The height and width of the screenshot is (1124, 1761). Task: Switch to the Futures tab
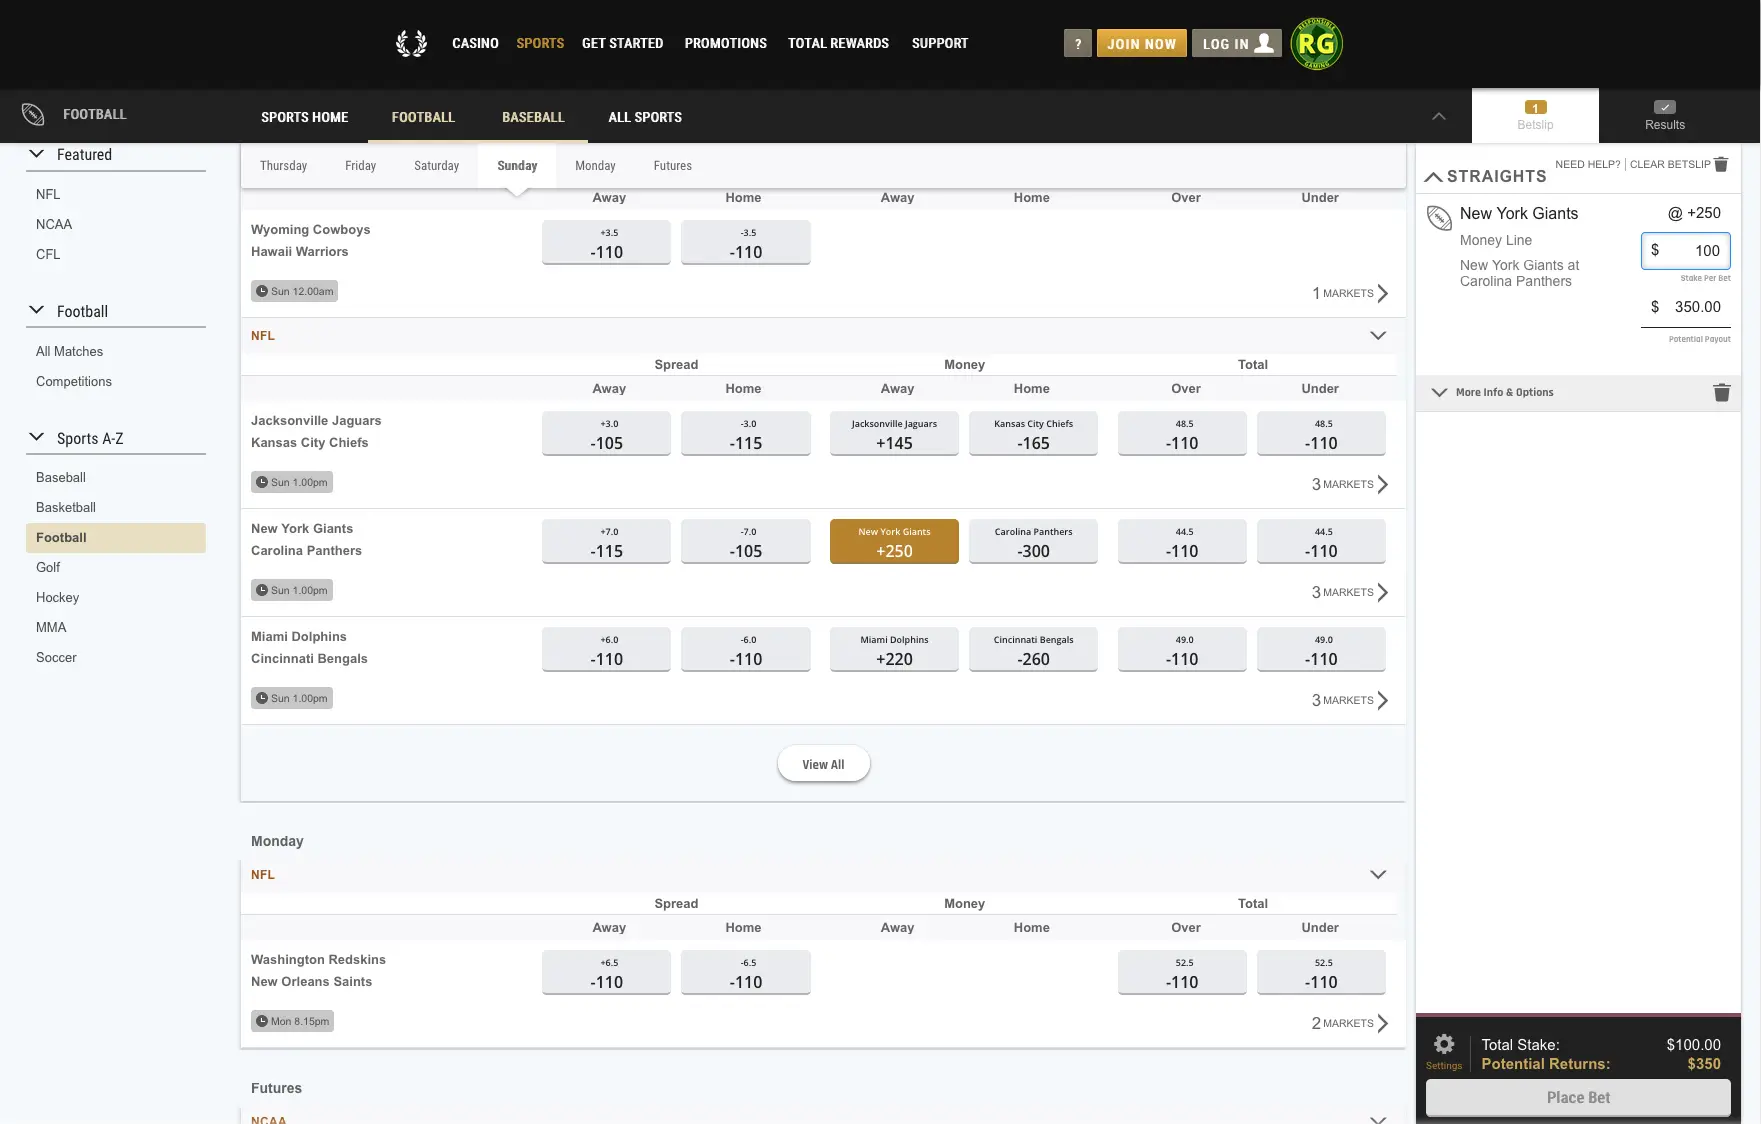click(x=672, y=166)
